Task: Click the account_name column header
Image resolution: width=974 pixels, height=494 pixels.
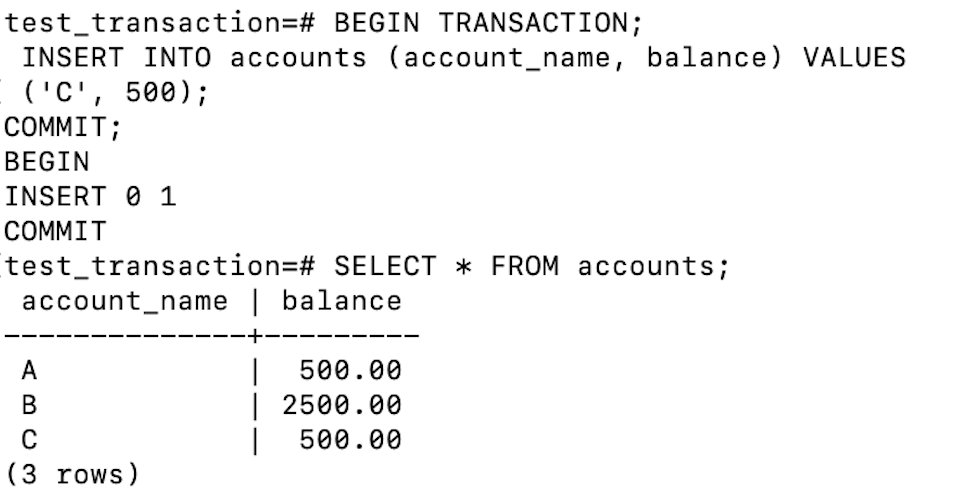Action: 125,303
